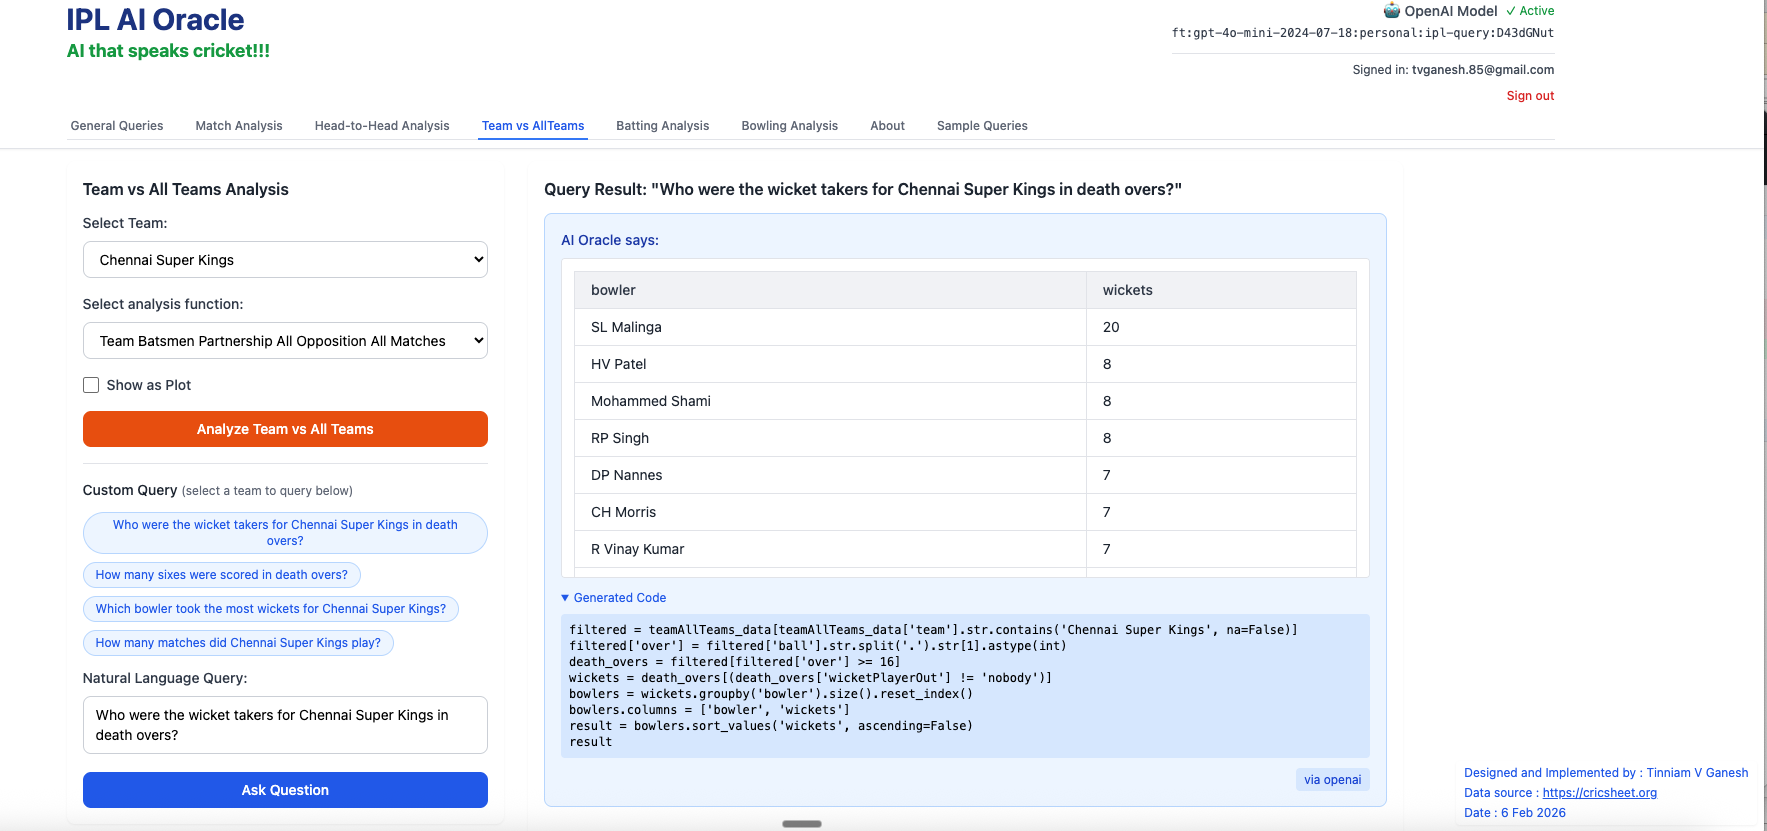Open the Sample Queries tab

tap(981, 126)
